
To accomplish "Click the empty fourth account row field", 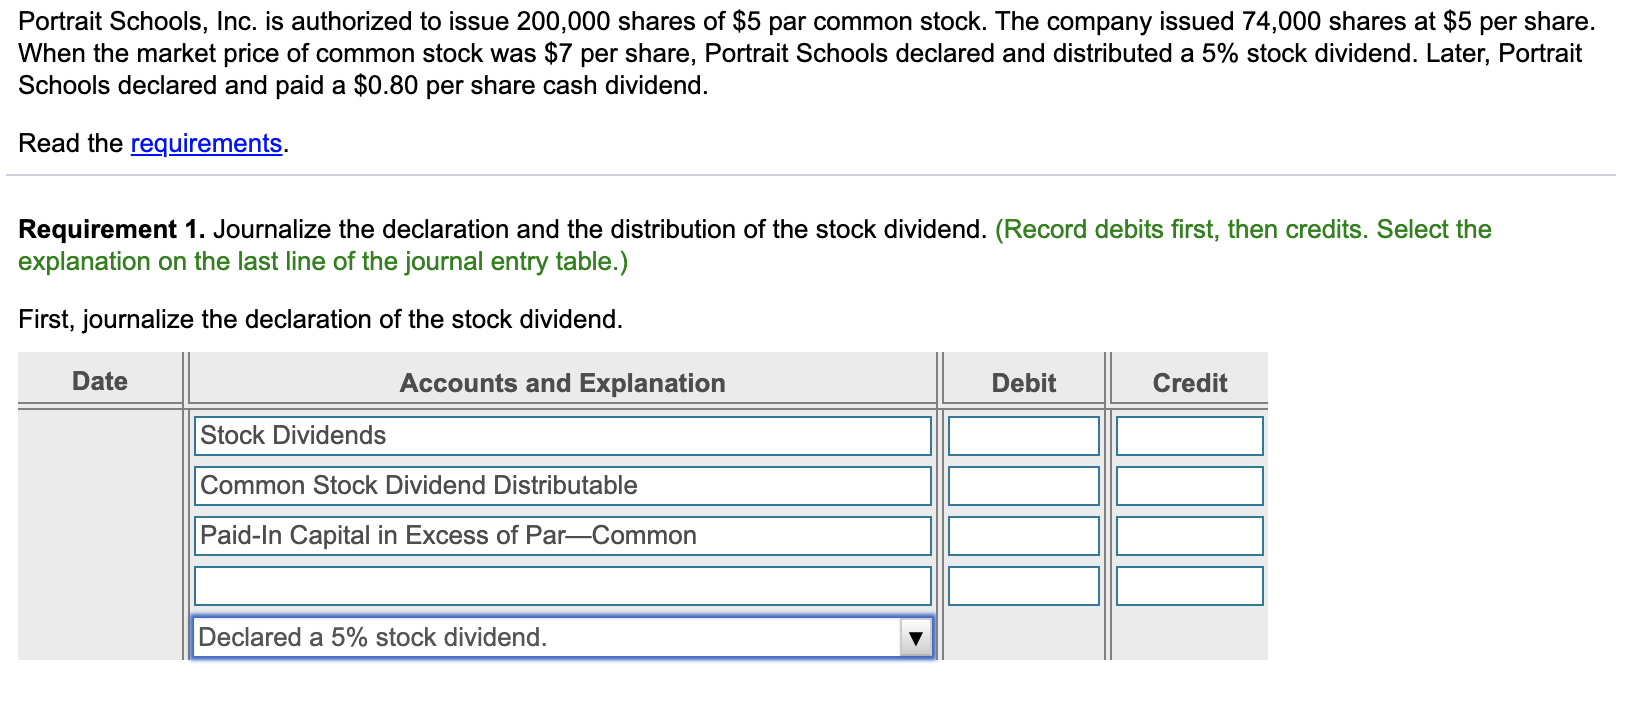I will 563,586.
